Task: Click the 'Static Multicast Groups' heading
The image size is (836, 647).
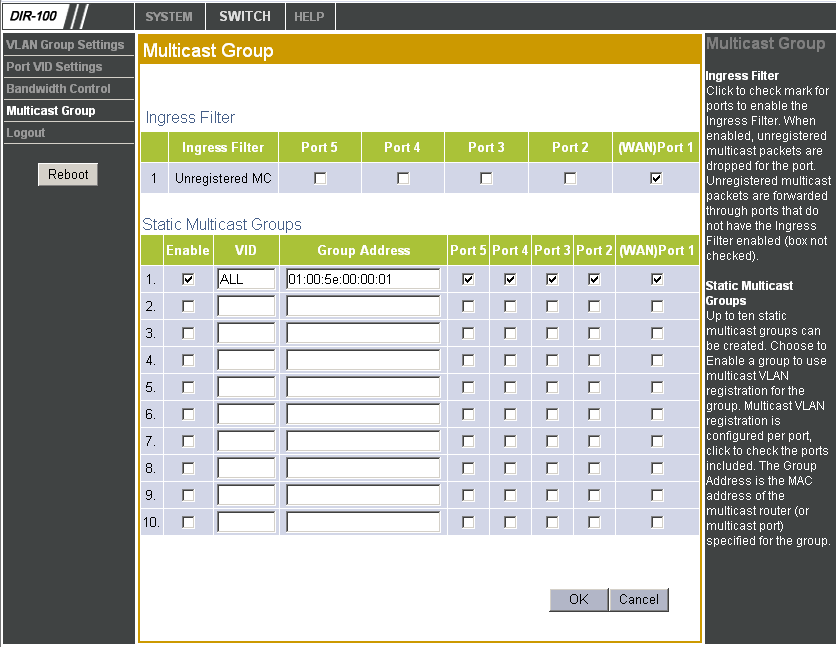Action: click(x=222, y=224)
